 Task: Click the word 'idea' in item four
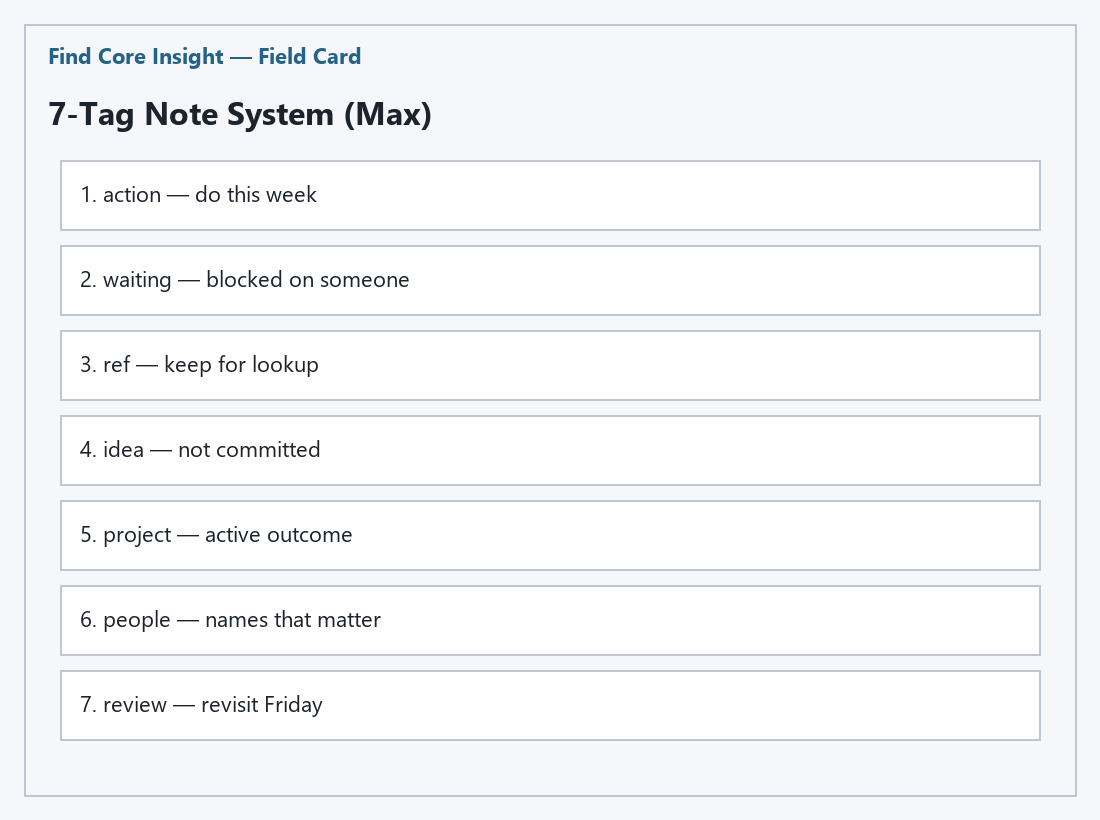(123, 450)
